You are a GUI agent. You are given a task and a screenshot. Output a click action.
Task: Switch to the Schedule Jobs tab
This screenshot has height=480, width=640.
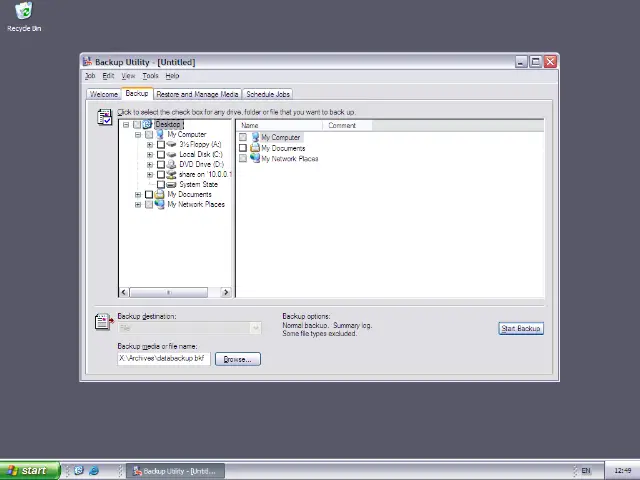[268, 94]
